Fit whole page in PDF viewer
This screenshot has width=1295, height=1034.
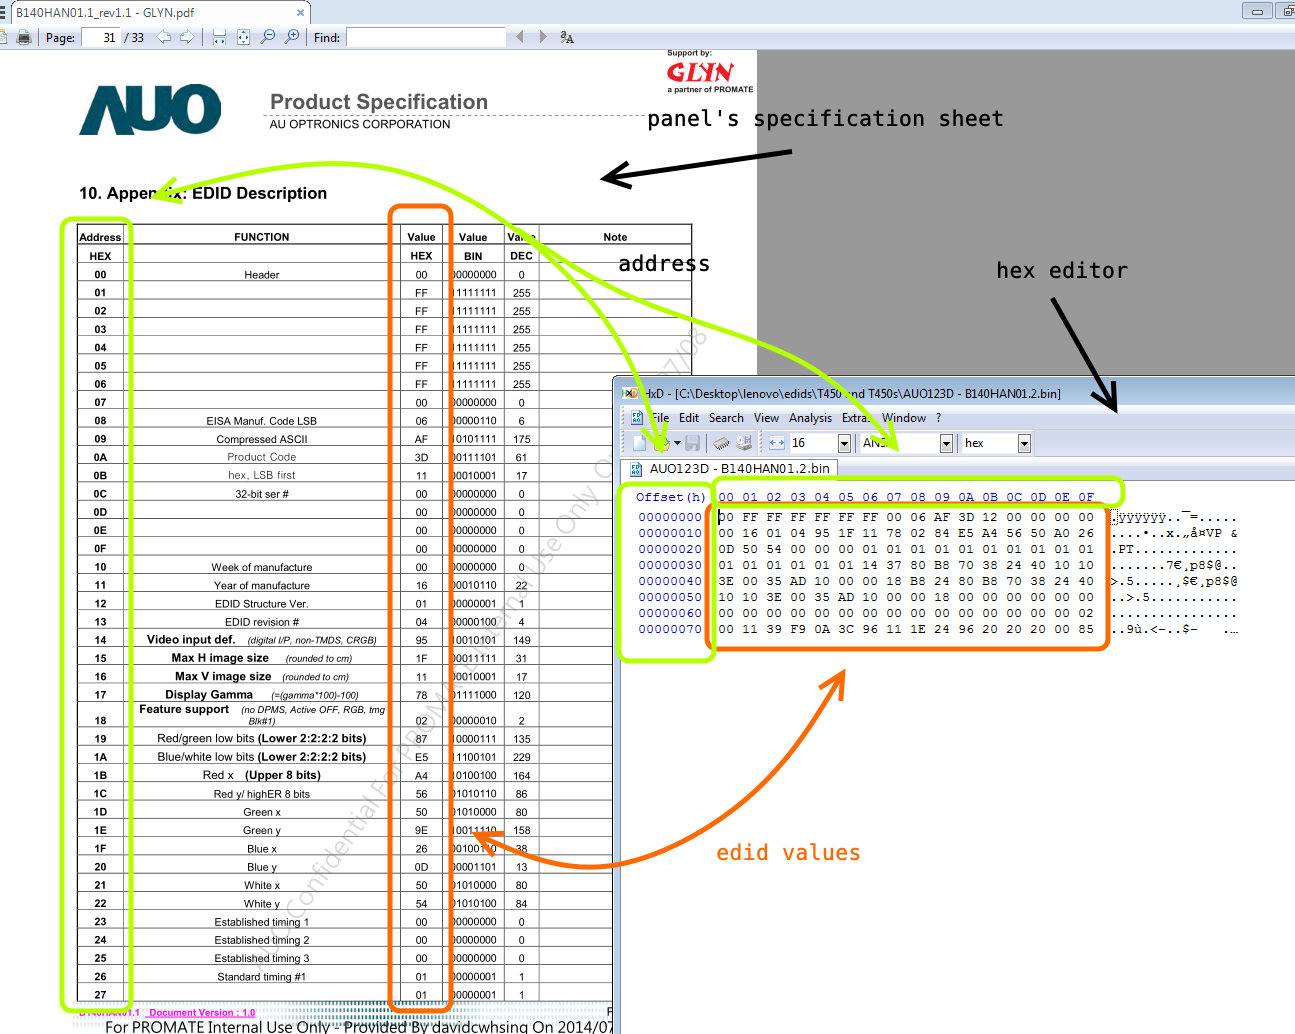coord(243,37)
